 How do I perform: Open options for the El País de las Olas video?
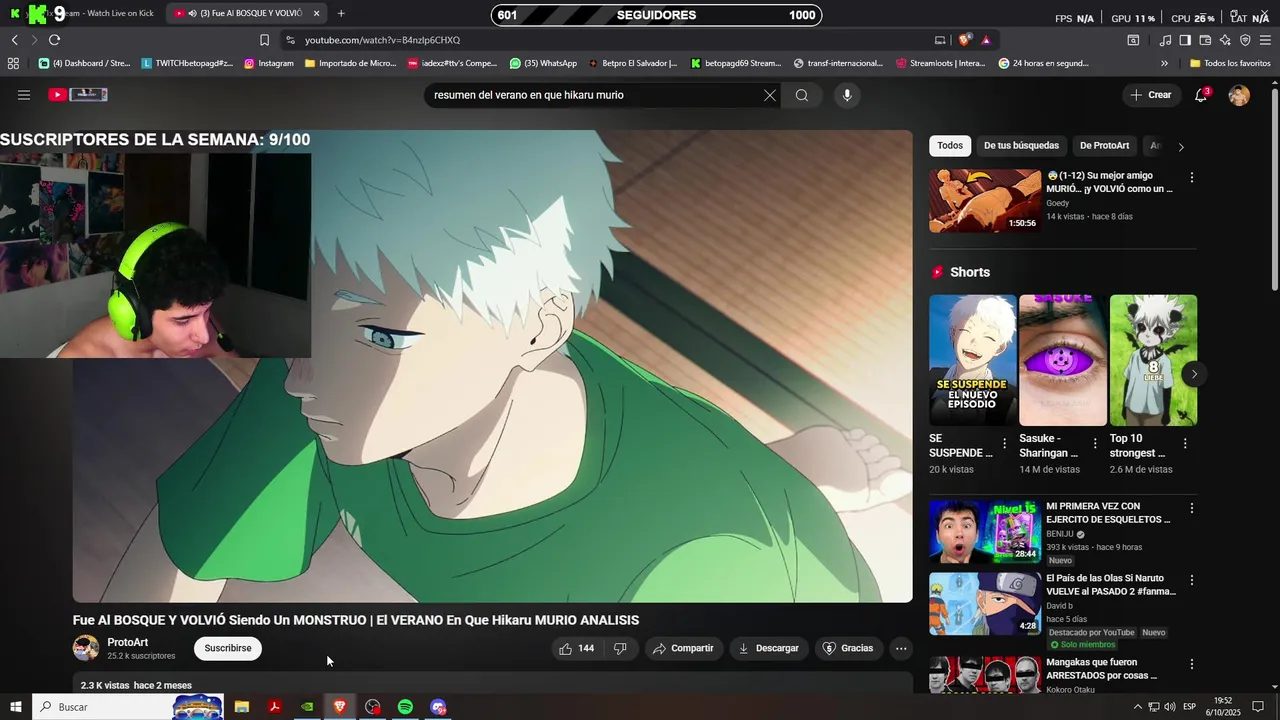1191,580
